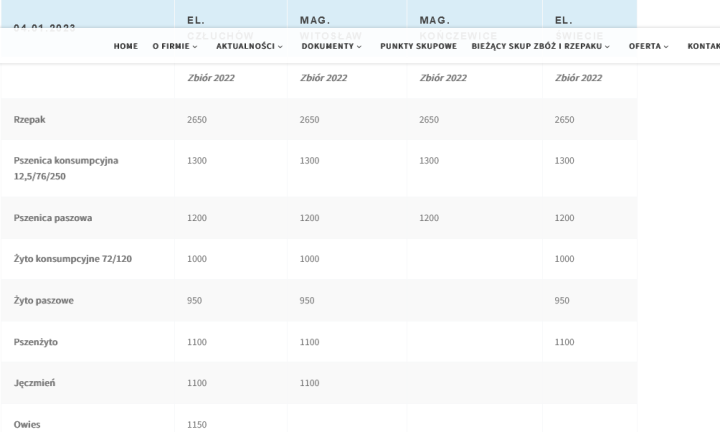Click Żyto konsumpcyjne 72/120 row label
Viewport: 720px width, 432px height.
[x=73, y=258]
